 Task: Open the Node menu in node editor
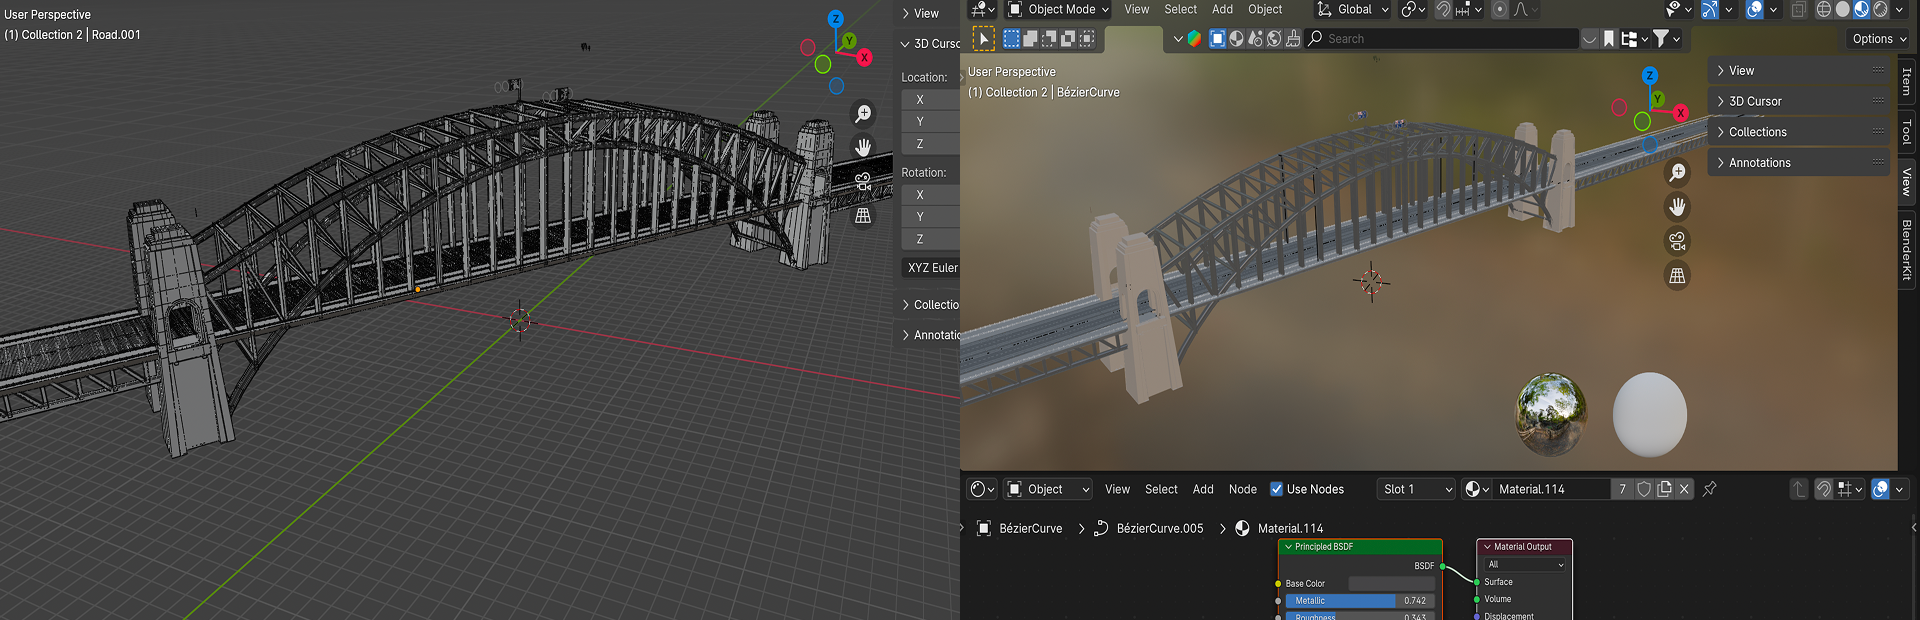[1242, 489]
